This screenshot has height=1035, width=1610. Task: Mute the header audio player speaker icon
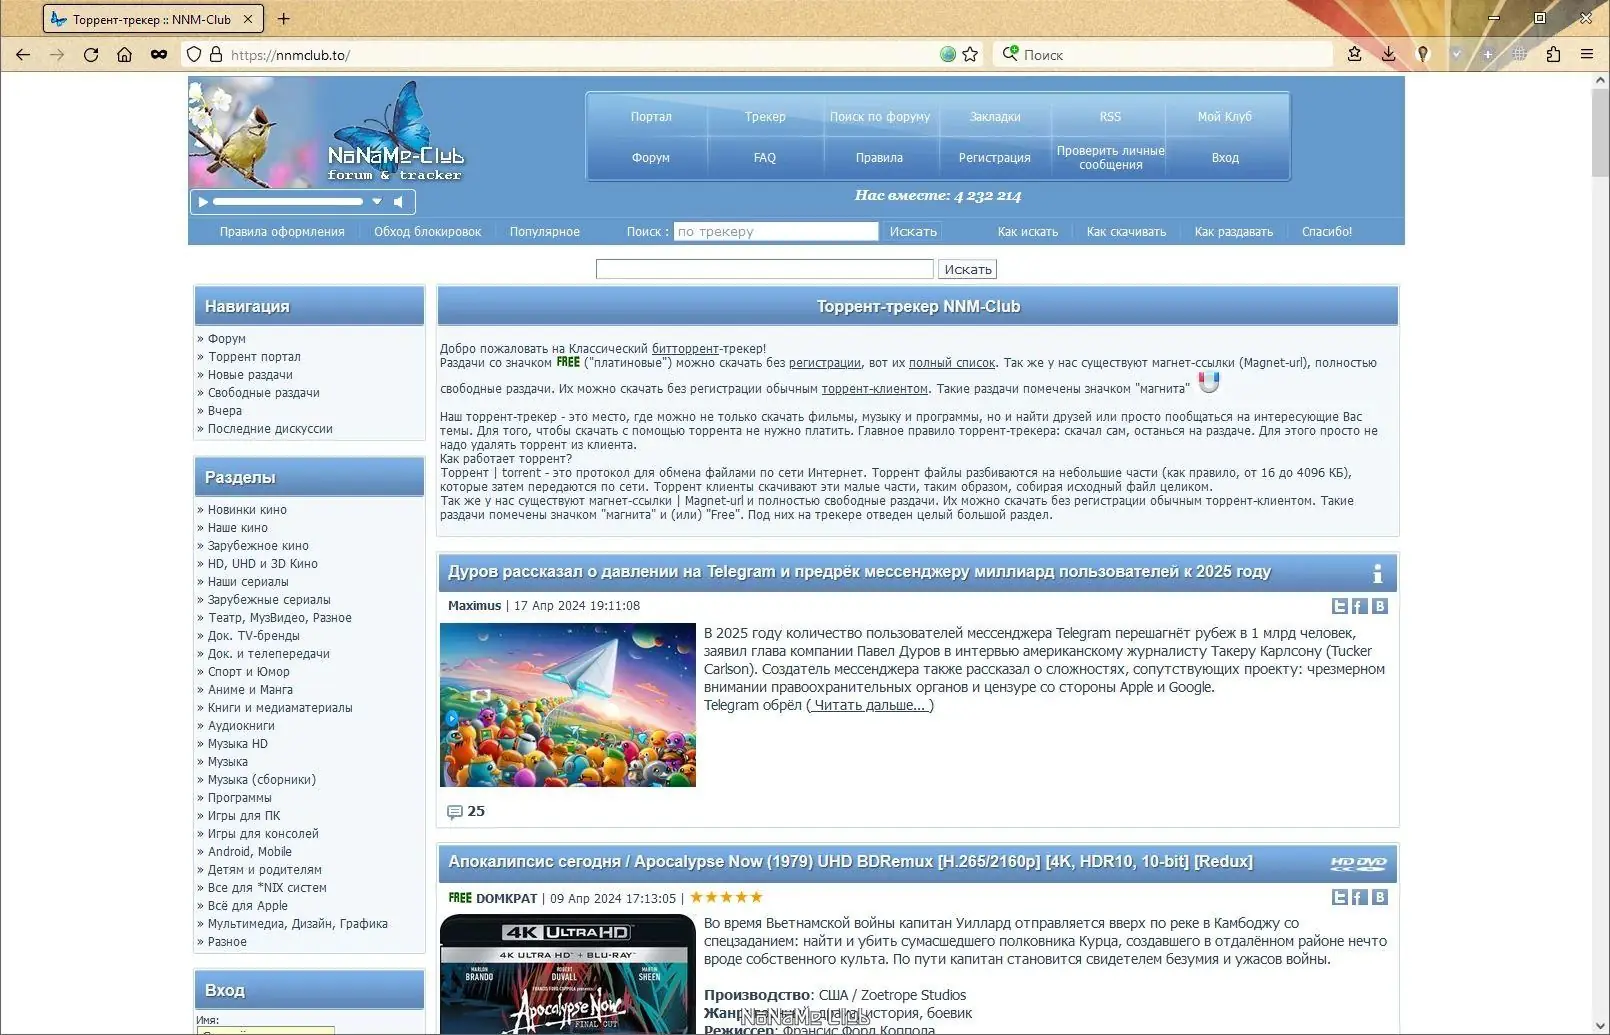399,202
